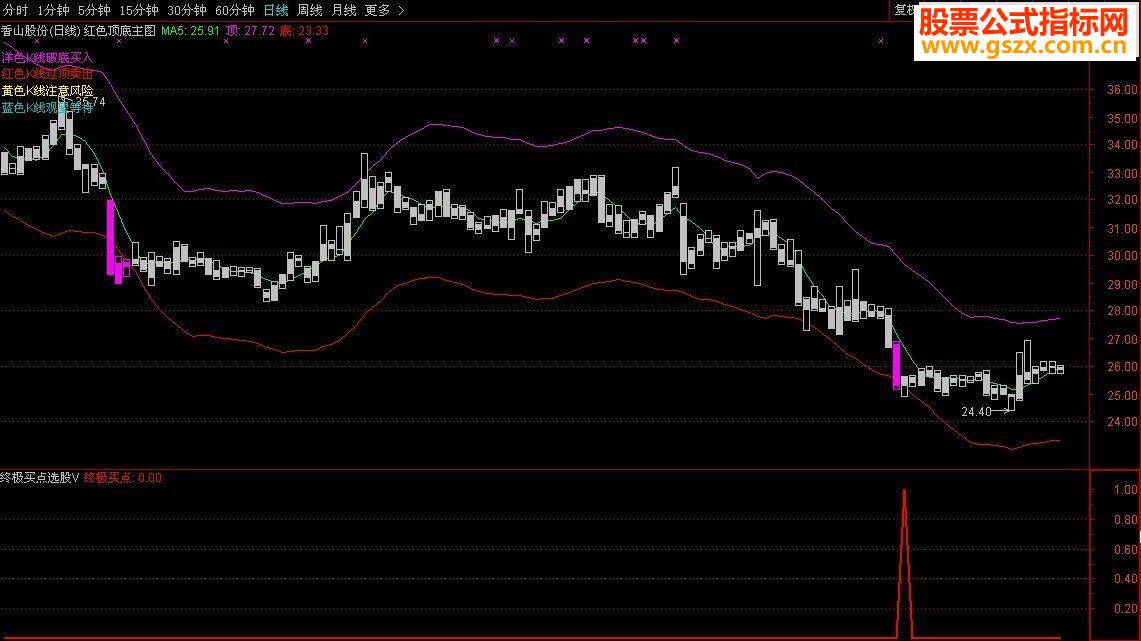Click the 蓝色K线观望等待 legend text
Image resolution: width=1141 pixels, height=641 pixels.
click(x=47, y=108)
